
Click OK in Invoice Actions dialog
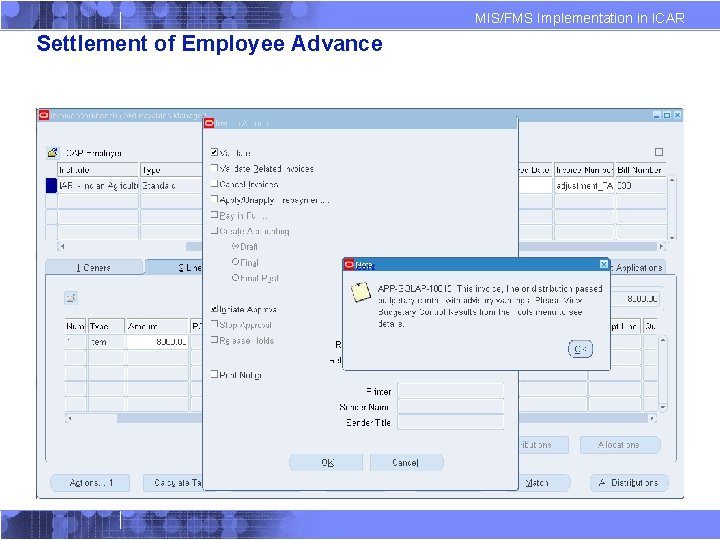point(326,462)
